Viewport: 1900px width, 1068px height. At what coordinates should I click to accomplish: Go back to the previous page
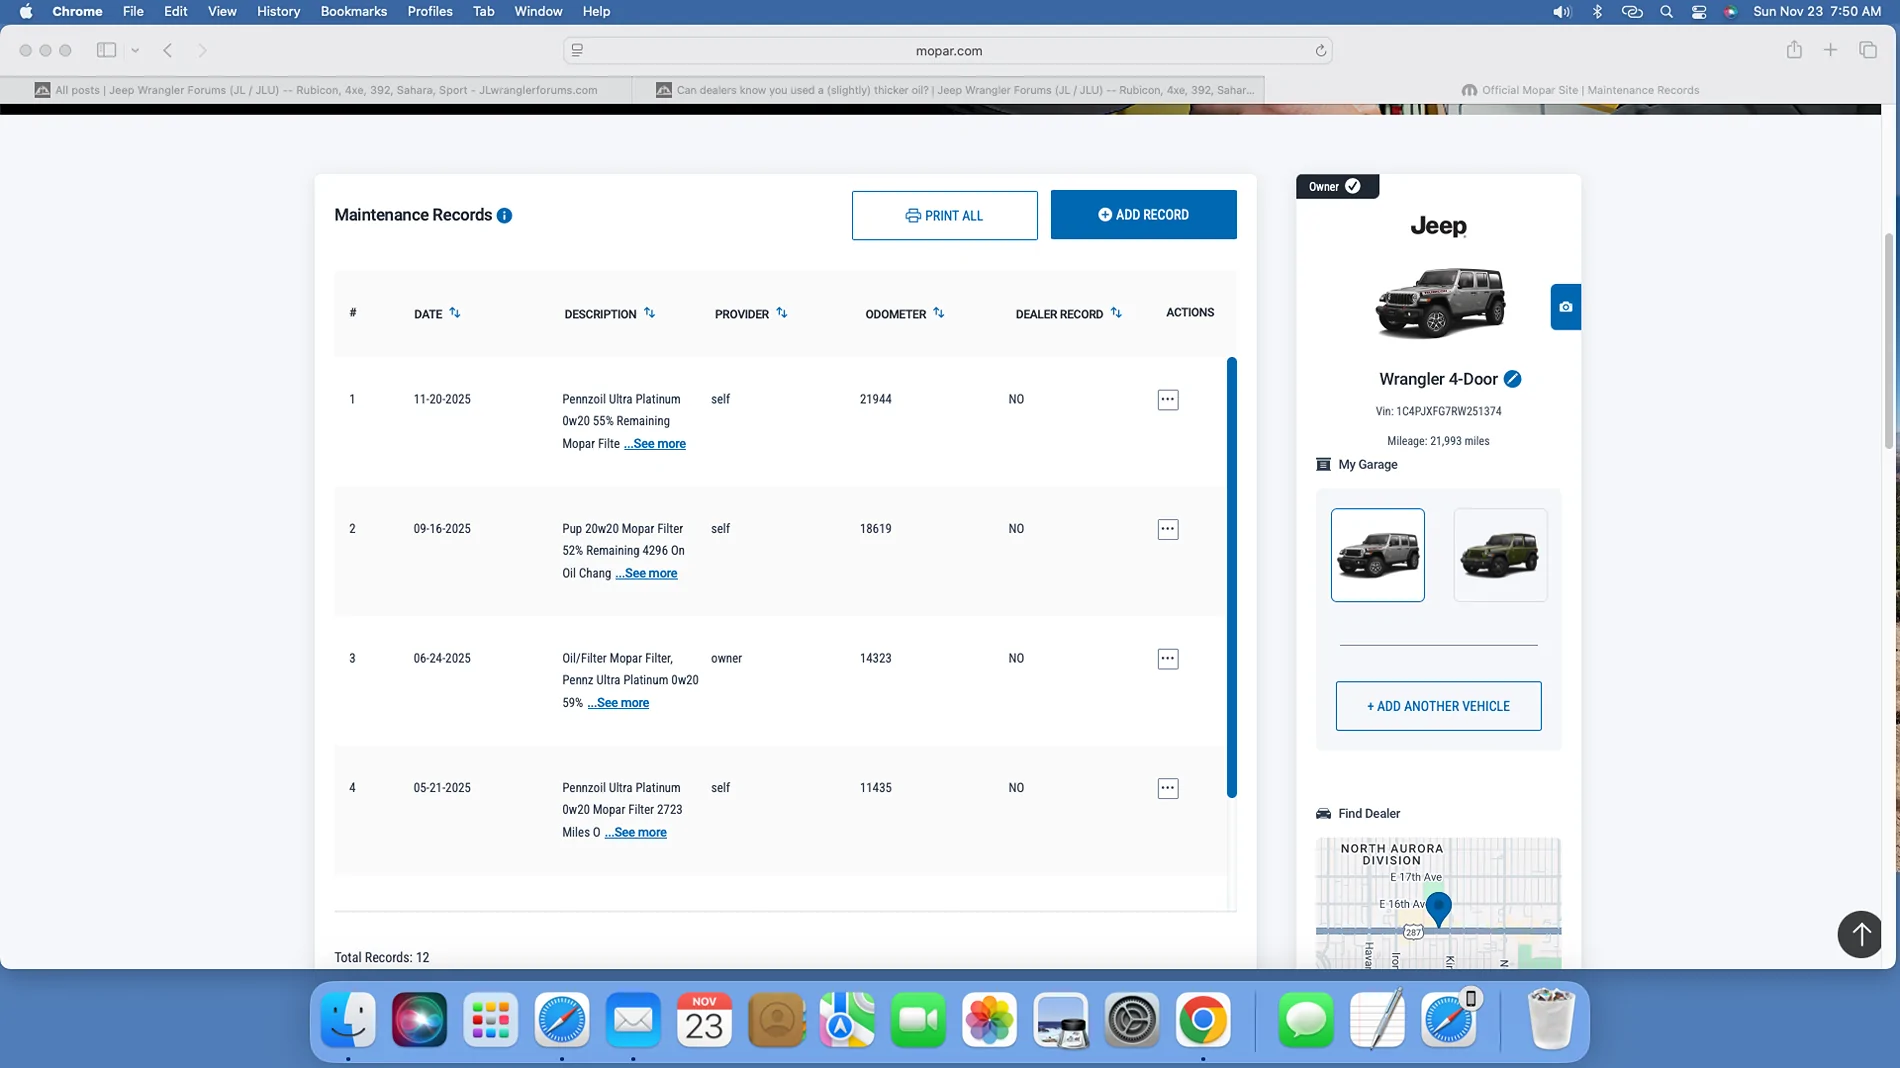168,50
